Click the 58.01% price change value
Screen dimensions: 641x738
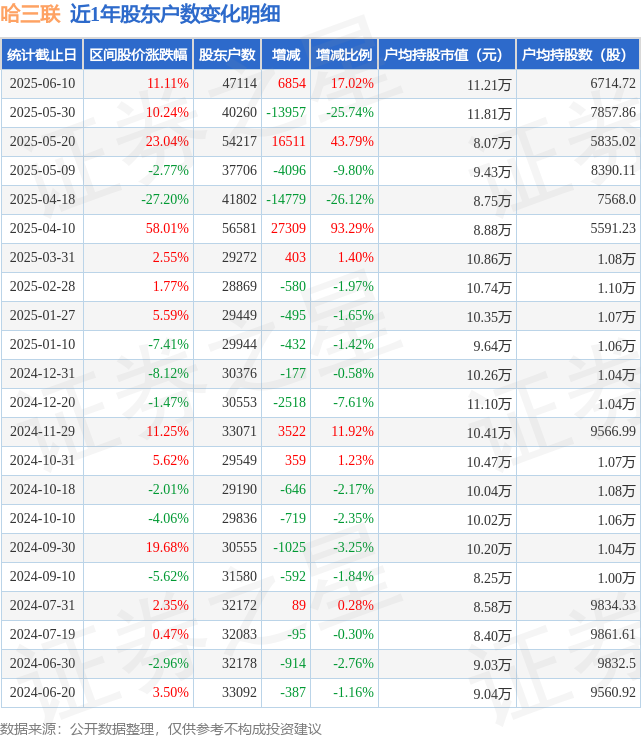point(167,228)
